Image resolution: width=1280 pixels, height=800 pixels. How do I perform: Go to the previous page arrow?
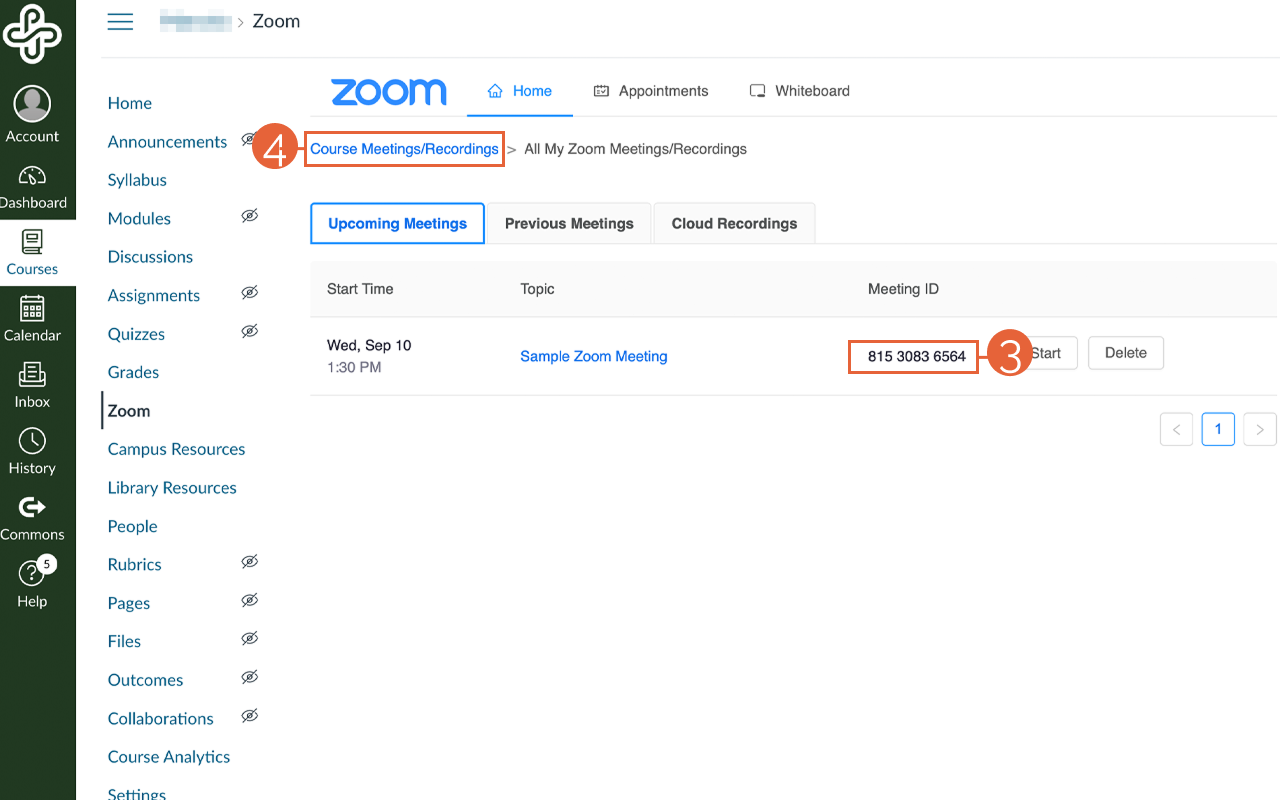pyautogui.click(x=1176, y=429)
